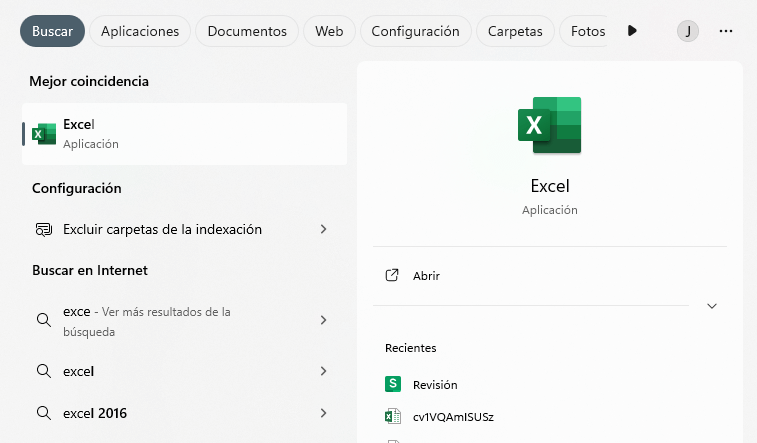The image size is (757, 443).
Task: Open Excel with the Abrir button
Action: pyautogui.click(x=427, y=276)
